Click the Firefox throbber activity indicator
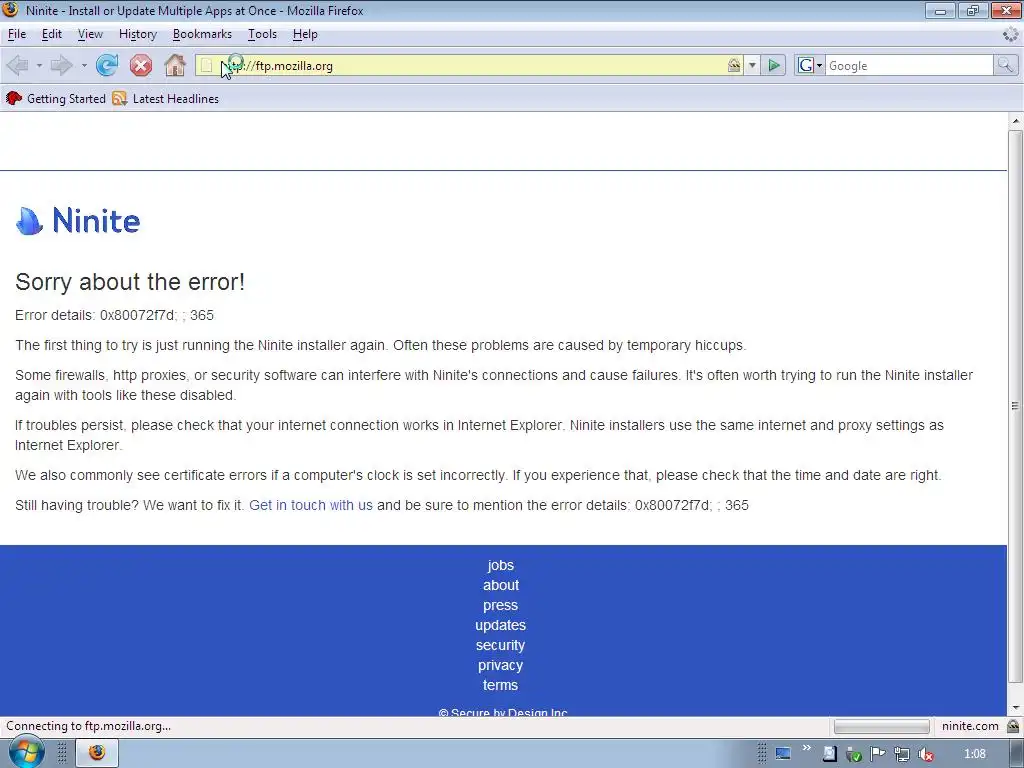 tap(1010, 34)
